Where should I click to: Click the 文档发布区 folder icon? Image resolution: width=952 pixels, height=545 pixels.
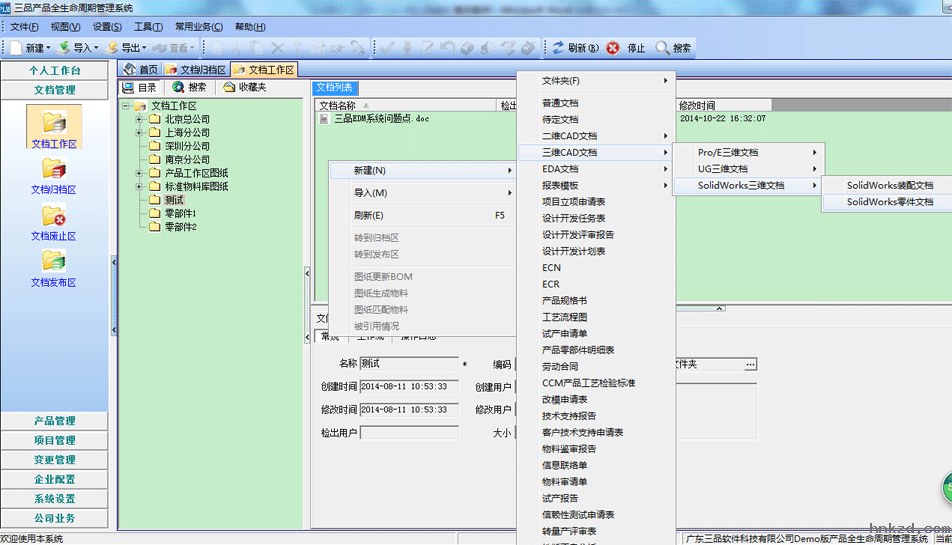pyautogui.click(x=54, y=262)
